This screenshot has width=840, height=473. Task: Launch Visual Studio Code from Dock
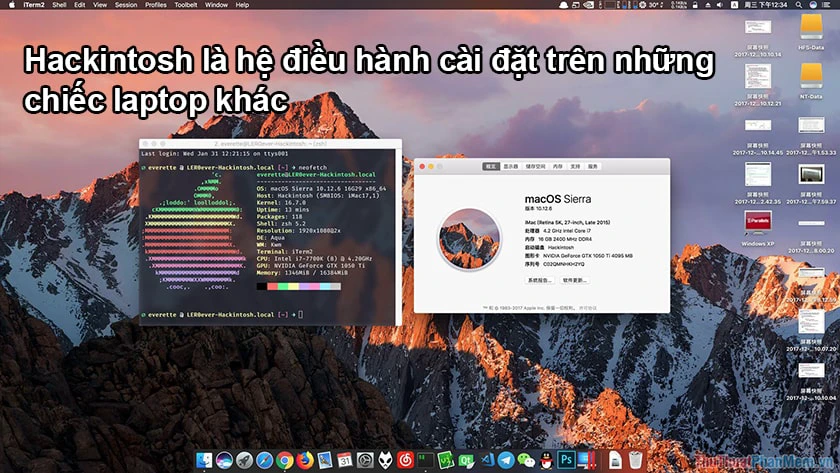click(486, 460)
